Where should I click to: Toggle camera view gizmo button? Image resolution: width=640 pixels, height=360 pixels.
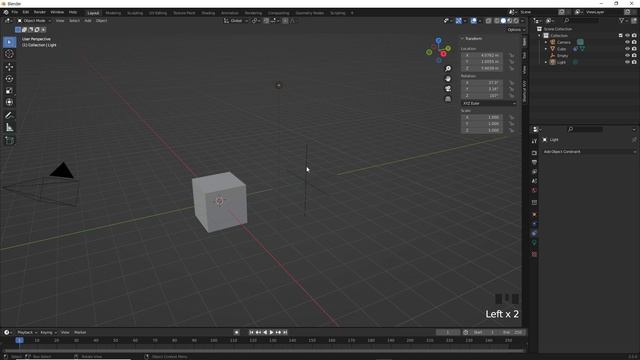[448, 89]
